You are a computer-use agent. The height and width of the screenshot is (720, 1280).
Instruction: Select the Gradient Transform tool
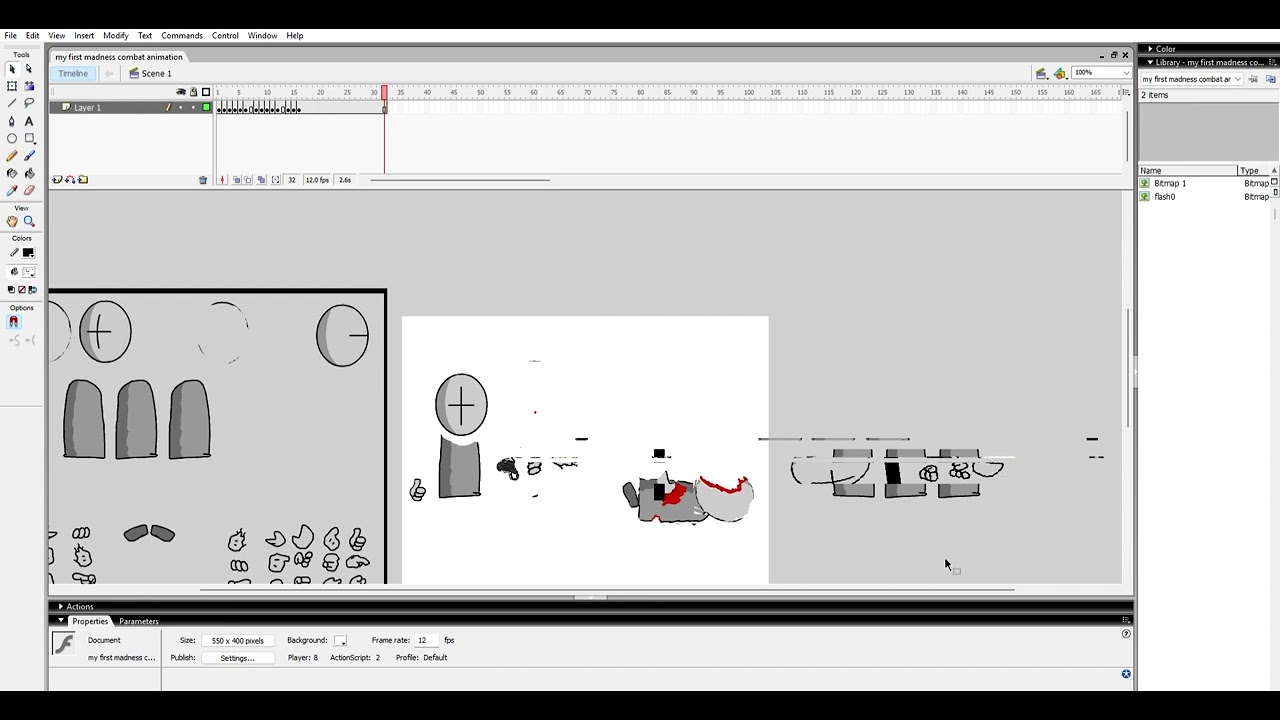coord(29,86)
